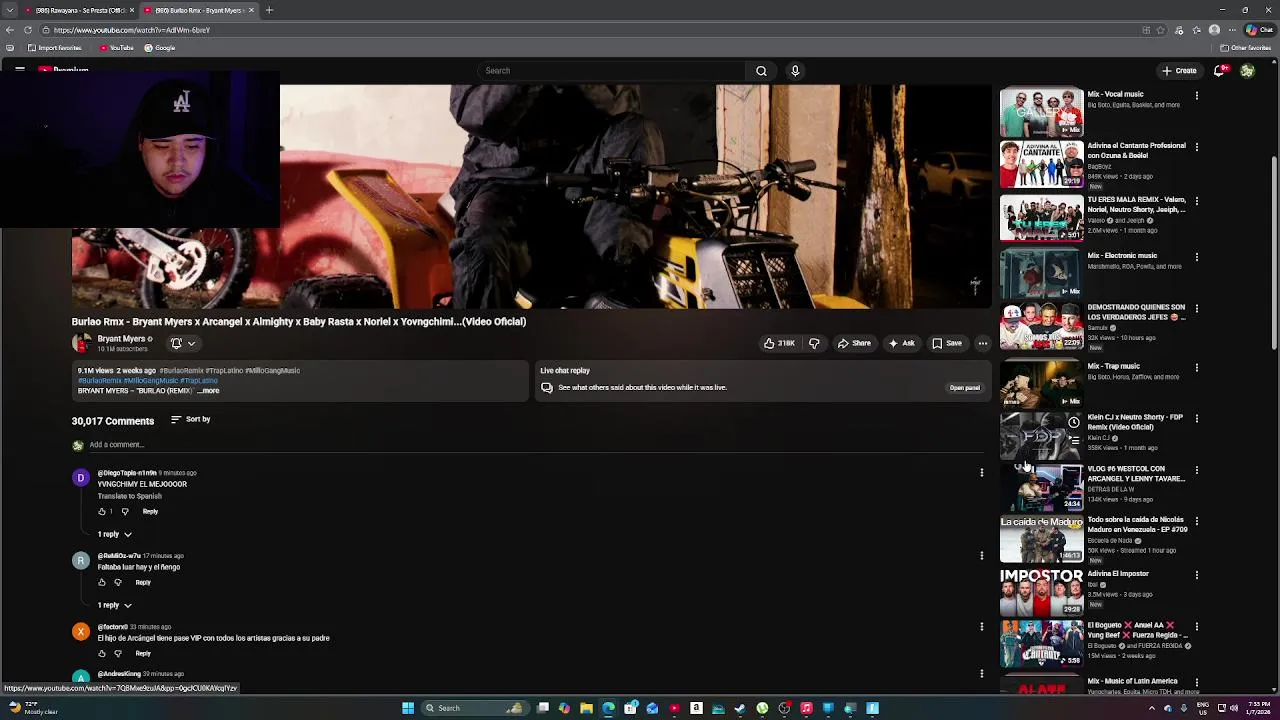The height and width of the screenshot is (720, 1280).
Task: Open the YouTube account avatar menu
Action: pyautogui.click(x=1247, y=71)
